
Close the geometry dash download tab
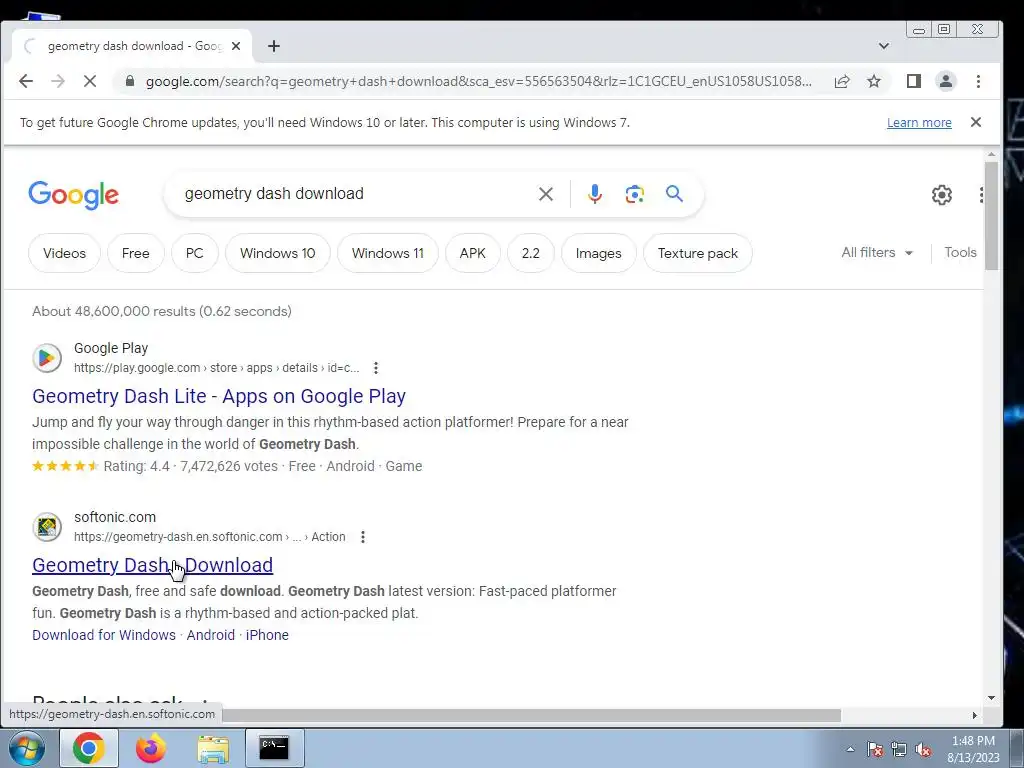pyautogui.click(x=236, y=46)
